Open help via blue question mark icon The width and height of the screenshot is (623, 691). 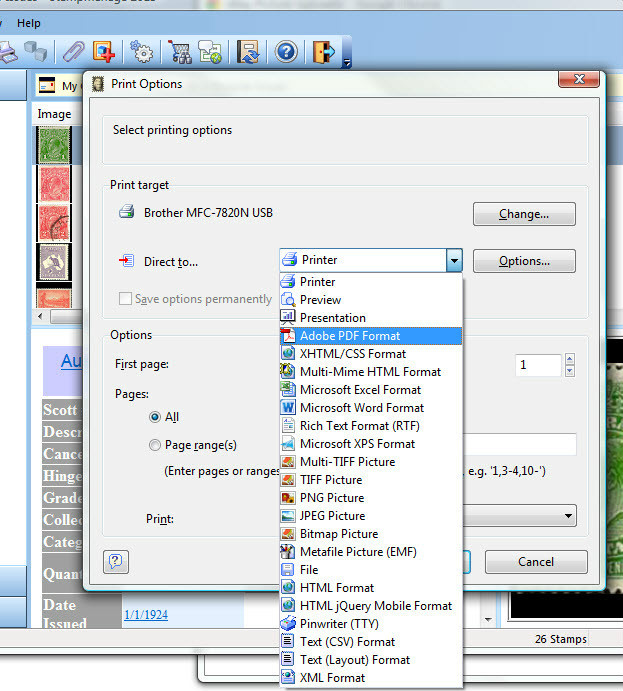(286, 52)
